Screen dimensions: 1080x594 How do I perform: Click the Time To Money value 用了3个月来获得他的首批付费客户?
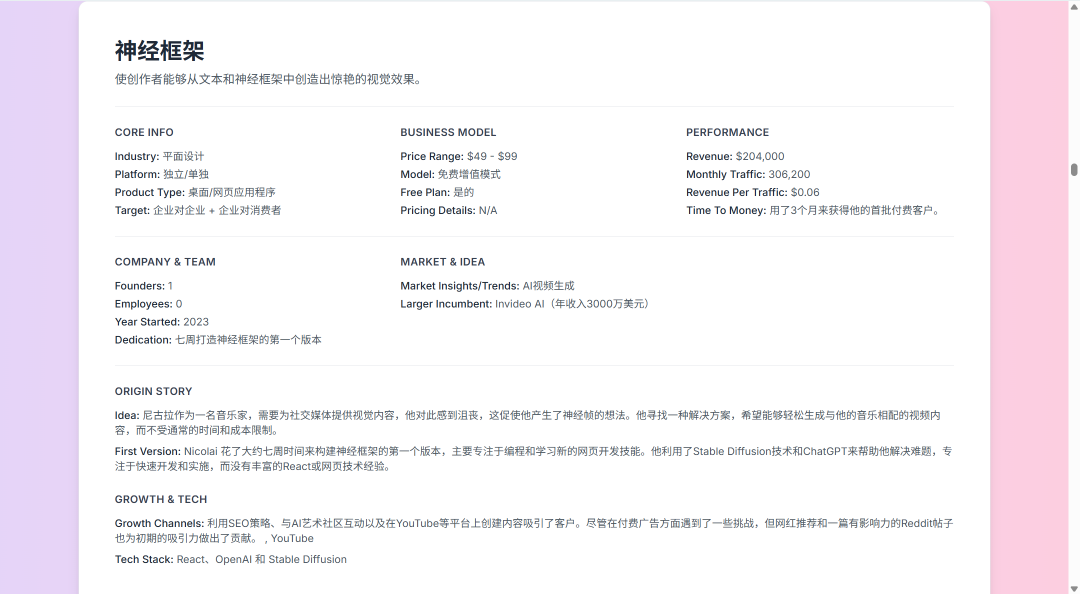(x=855, y=210)
